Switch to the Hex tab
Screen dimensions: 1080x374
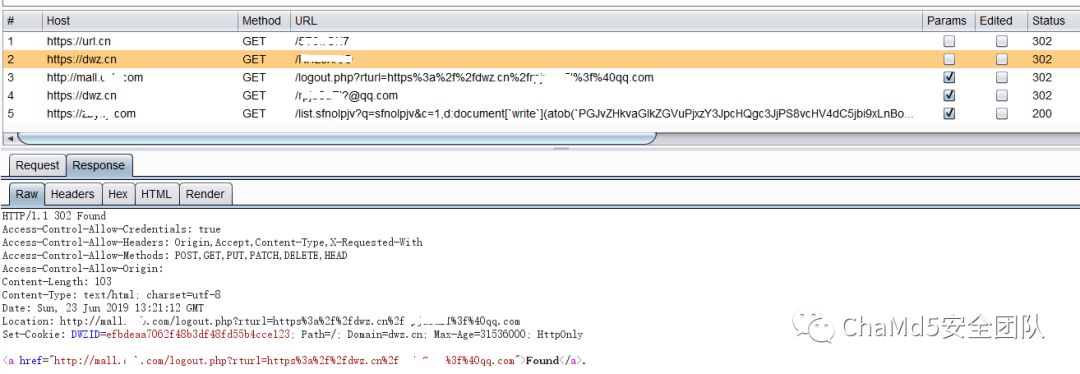118,194
